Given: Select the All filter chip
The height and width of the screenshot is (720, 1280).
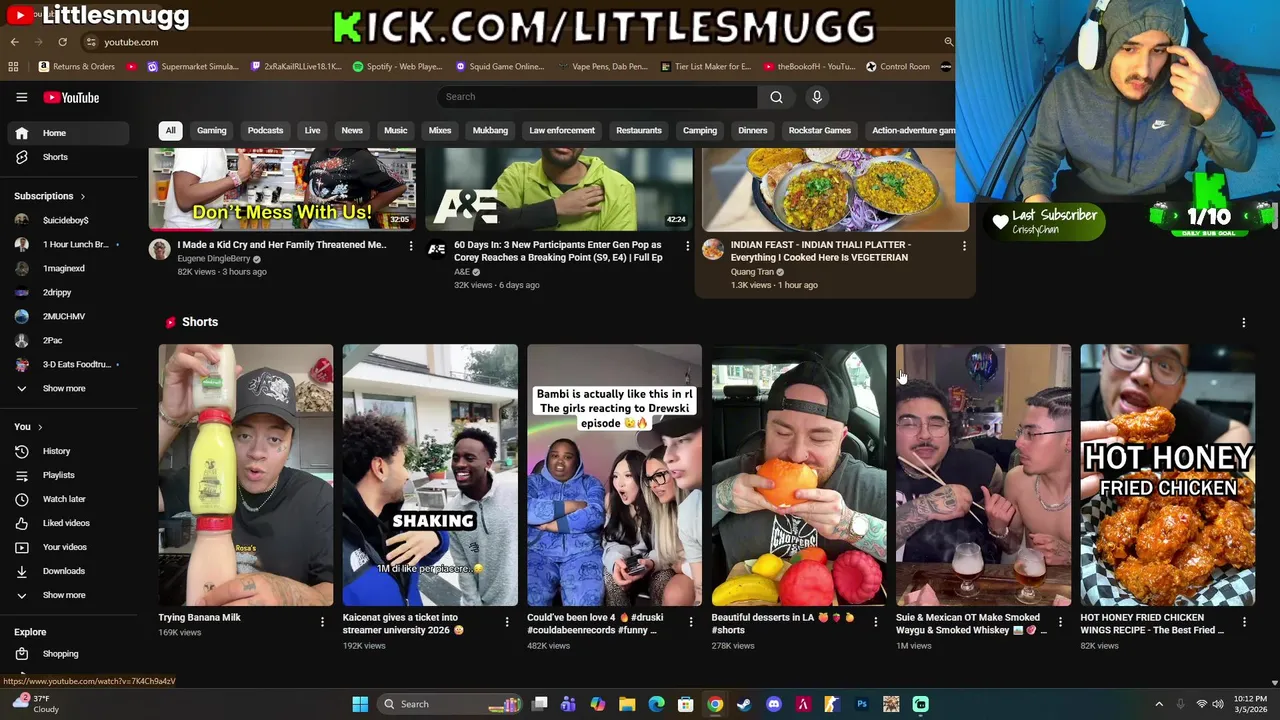Looking at the screenshot, I should 170,130.
